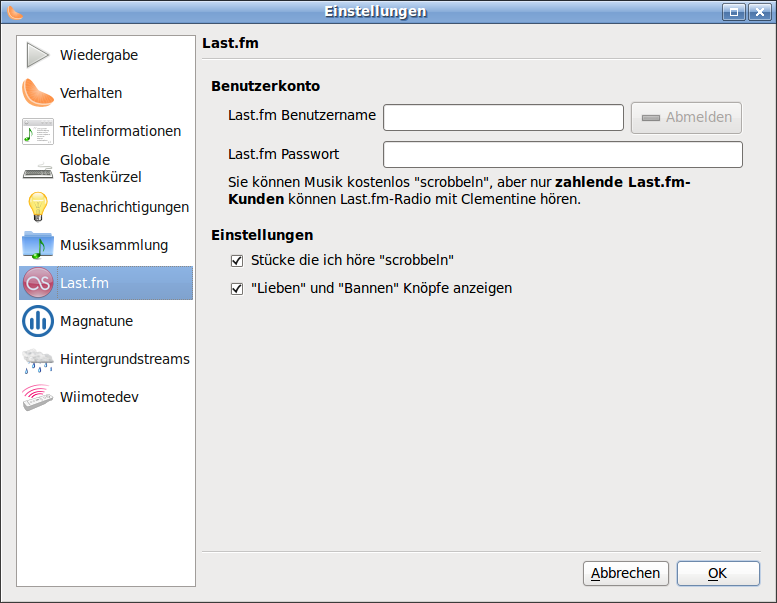The height and width of the screenshot is (603, 777).
Task: Click the Hintergrundstreams rain cloud icon
Action: click(x=38, y=360)
